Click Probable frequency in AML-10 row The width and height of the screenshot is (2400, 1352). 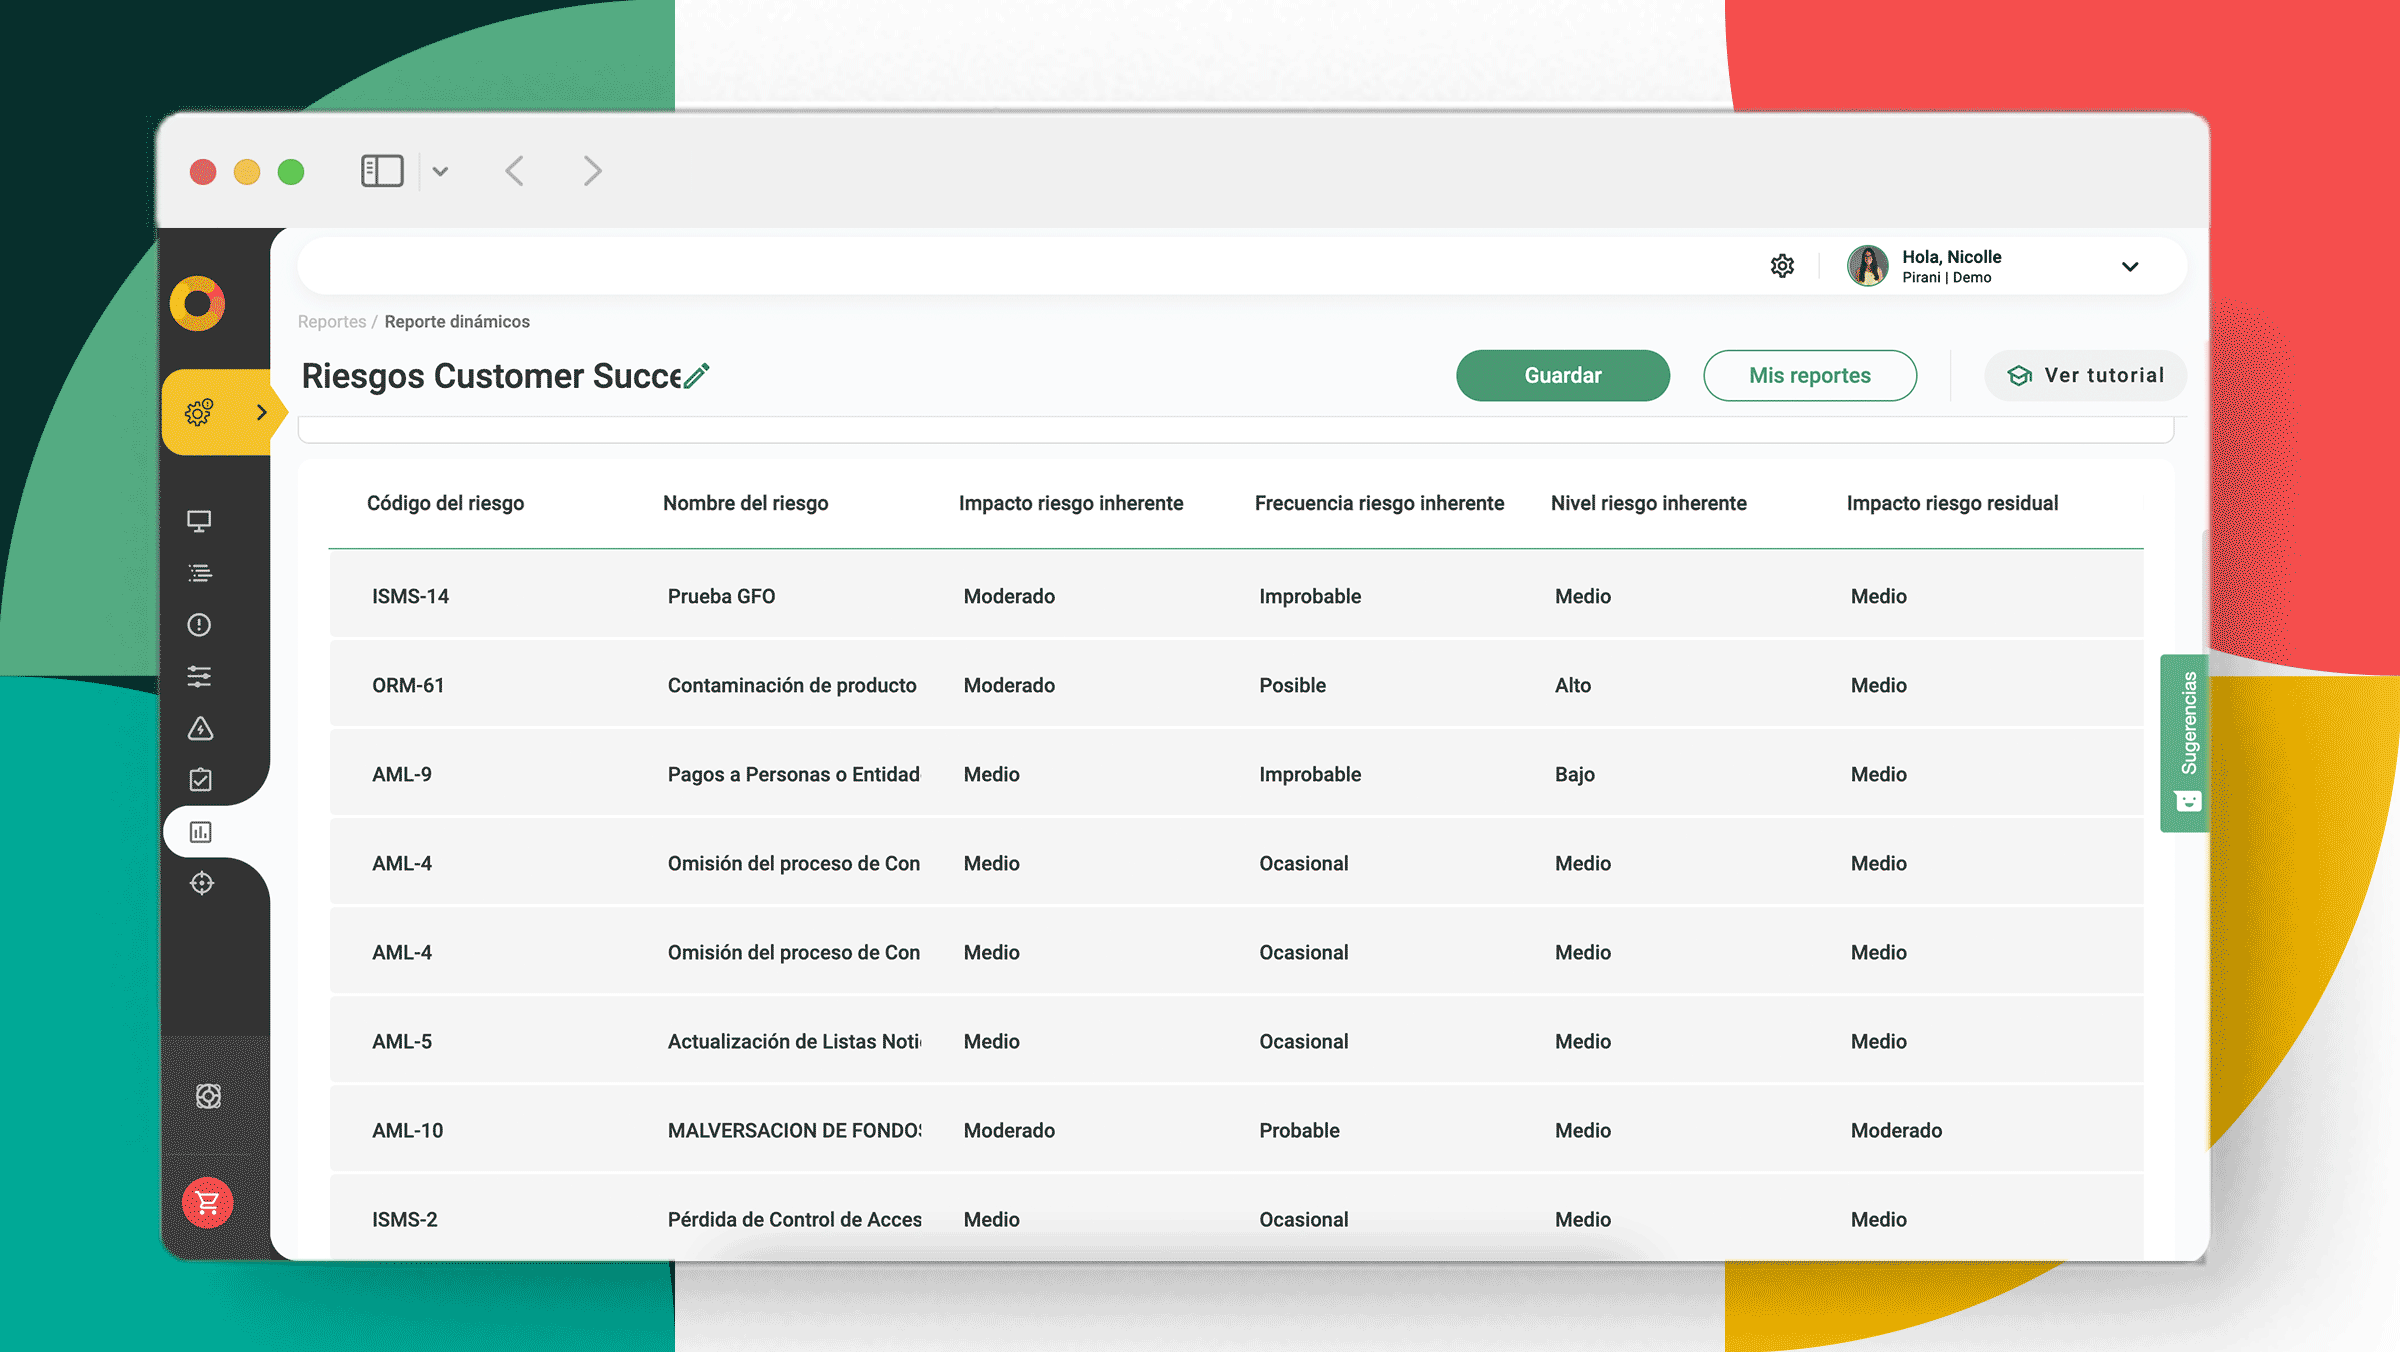pos(1299,1130)
